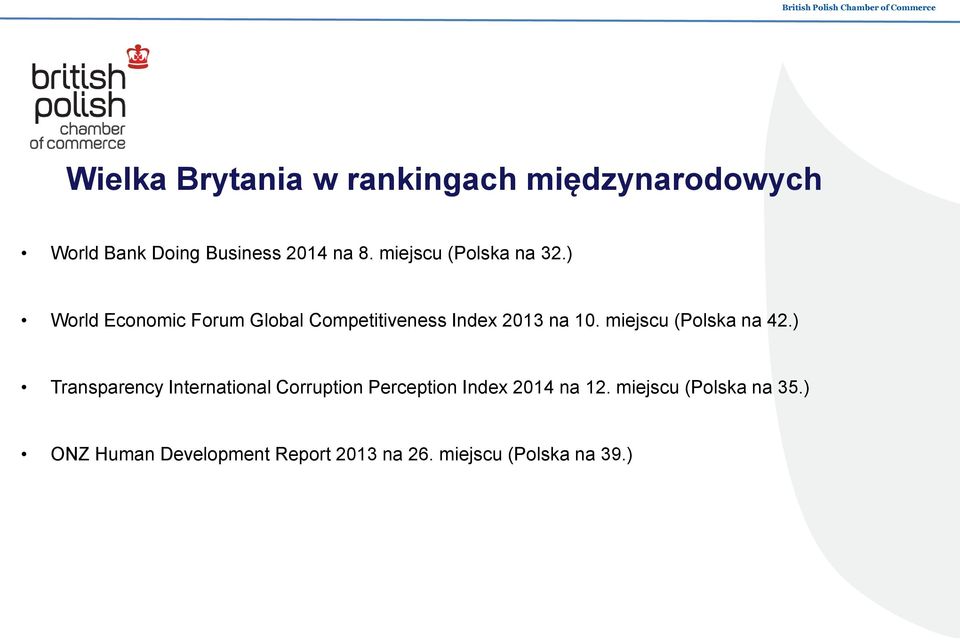Viewport: 960px width, 640px height.
Task: Click the 'British Polish Chamber of Commerce' header text
Action: (x=858, y=7)
